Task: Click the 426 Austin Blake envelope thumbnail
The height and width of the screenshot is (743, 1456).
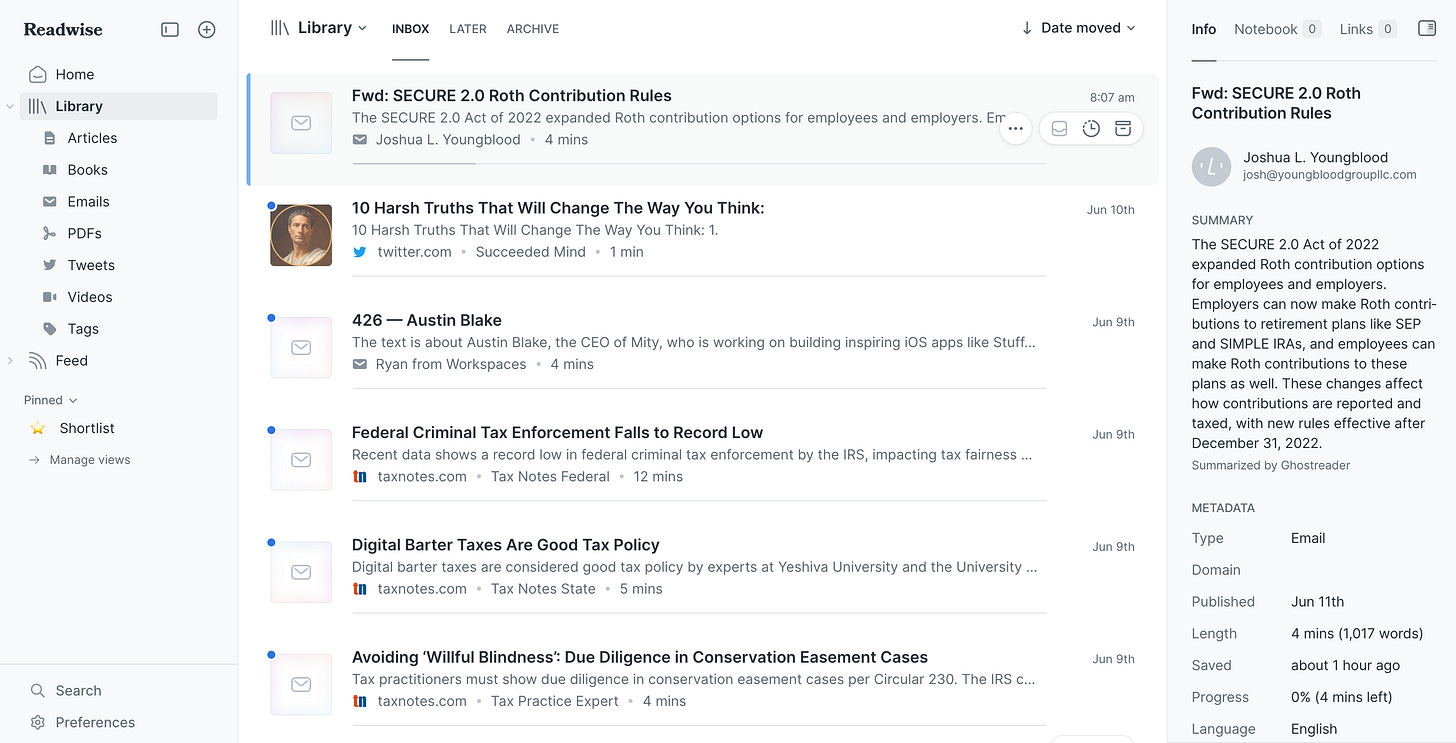Action: pyautogui.click(x=301, y=347)
